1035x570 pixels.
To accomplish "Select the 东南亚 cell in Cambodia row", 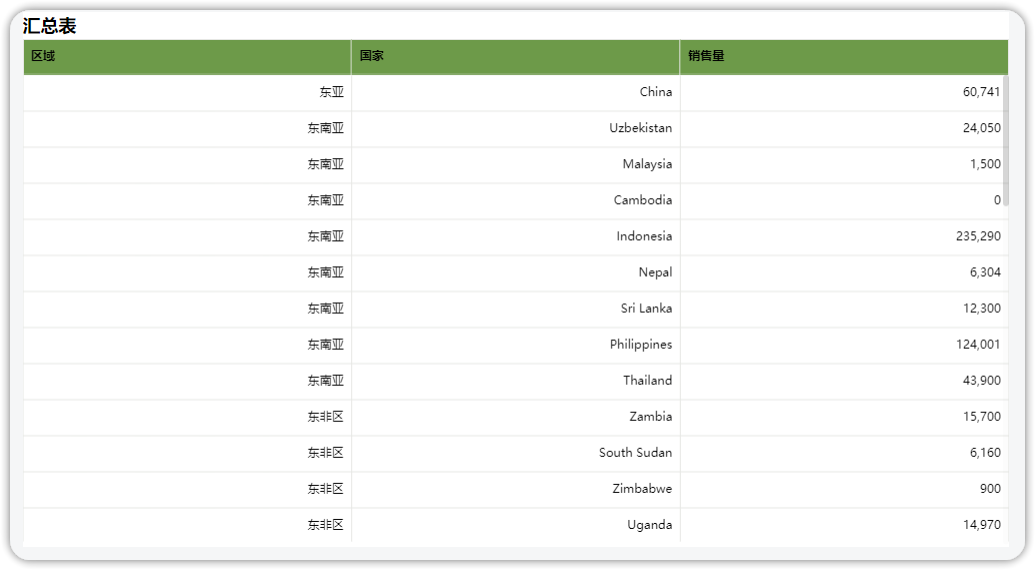I will pos(187,201).
